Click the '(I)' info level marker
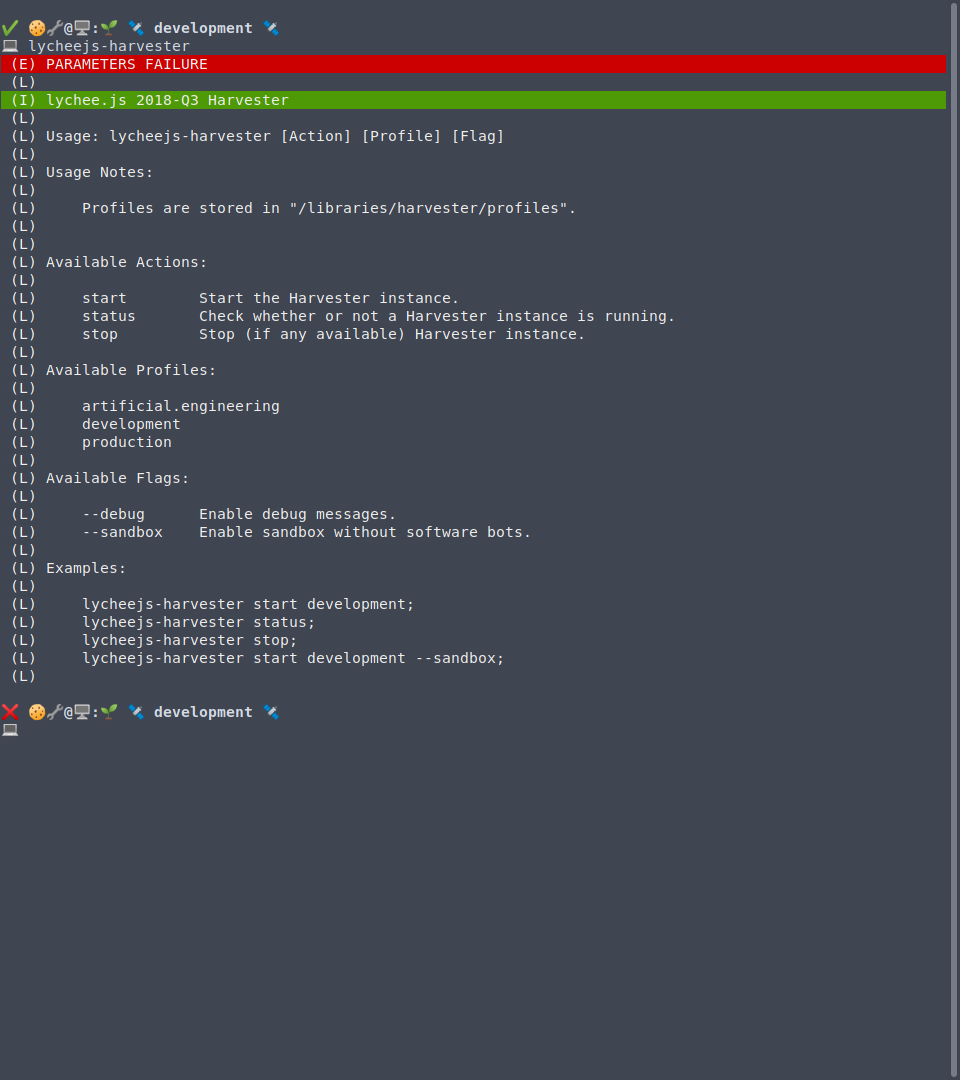This screenshot has width=960, height=1080. click(x=23, y=100)
